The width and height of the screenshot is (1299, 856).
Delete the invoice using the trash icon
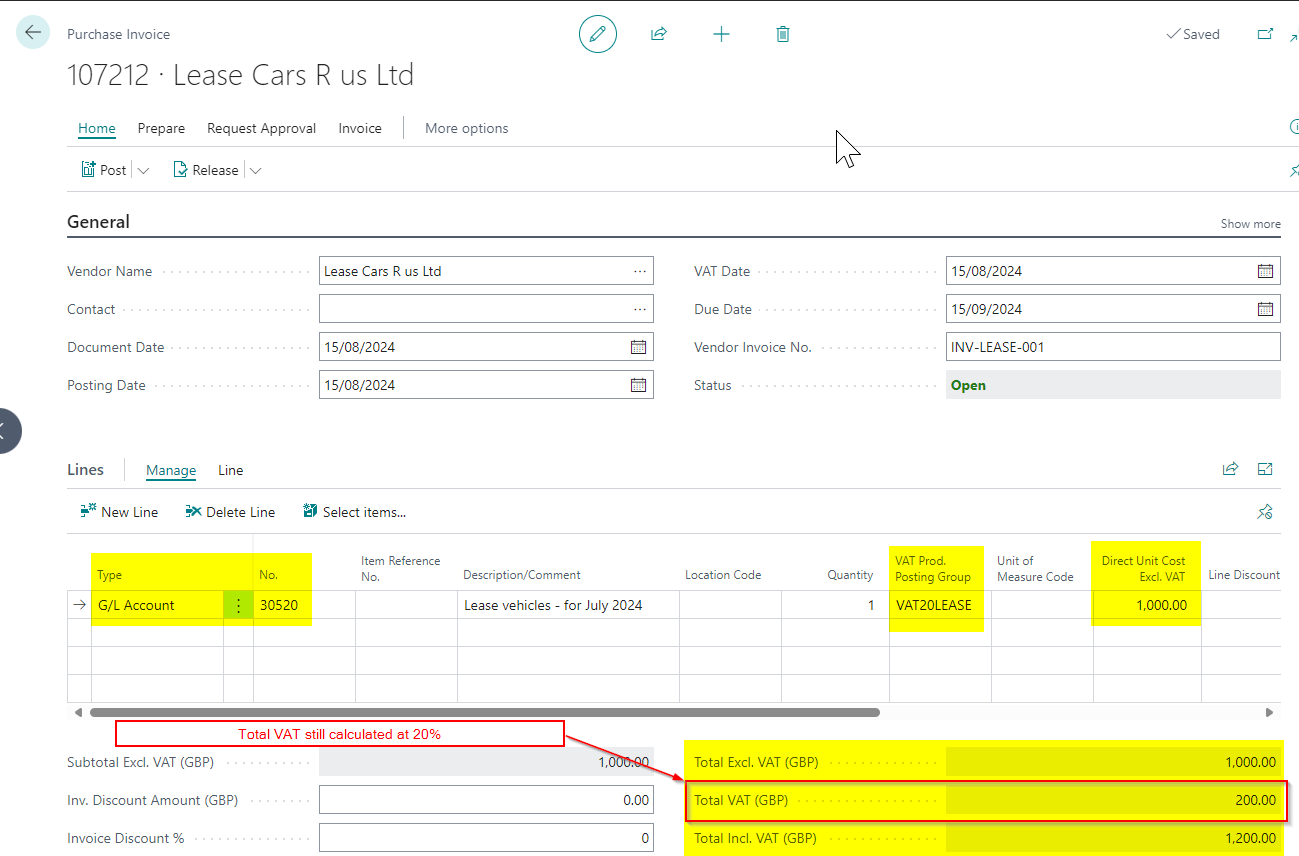(782, 33)
